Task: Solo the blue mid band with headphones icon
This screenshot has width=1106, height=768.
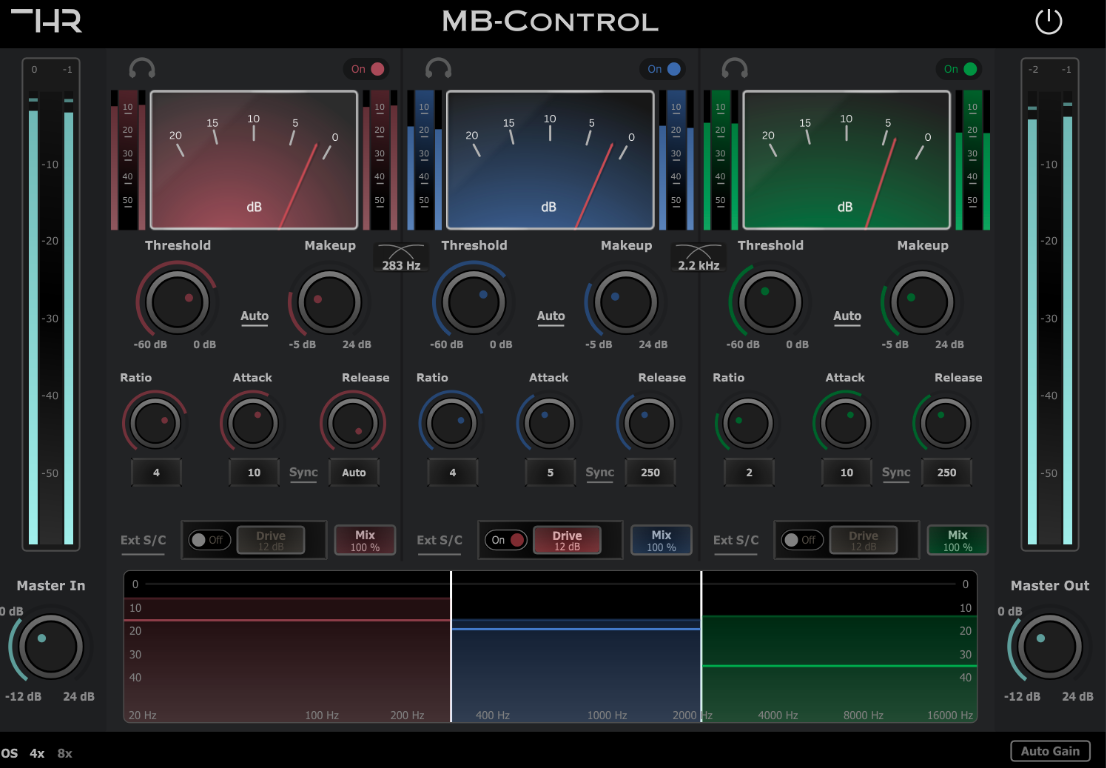Action: (x=438, y=68)
